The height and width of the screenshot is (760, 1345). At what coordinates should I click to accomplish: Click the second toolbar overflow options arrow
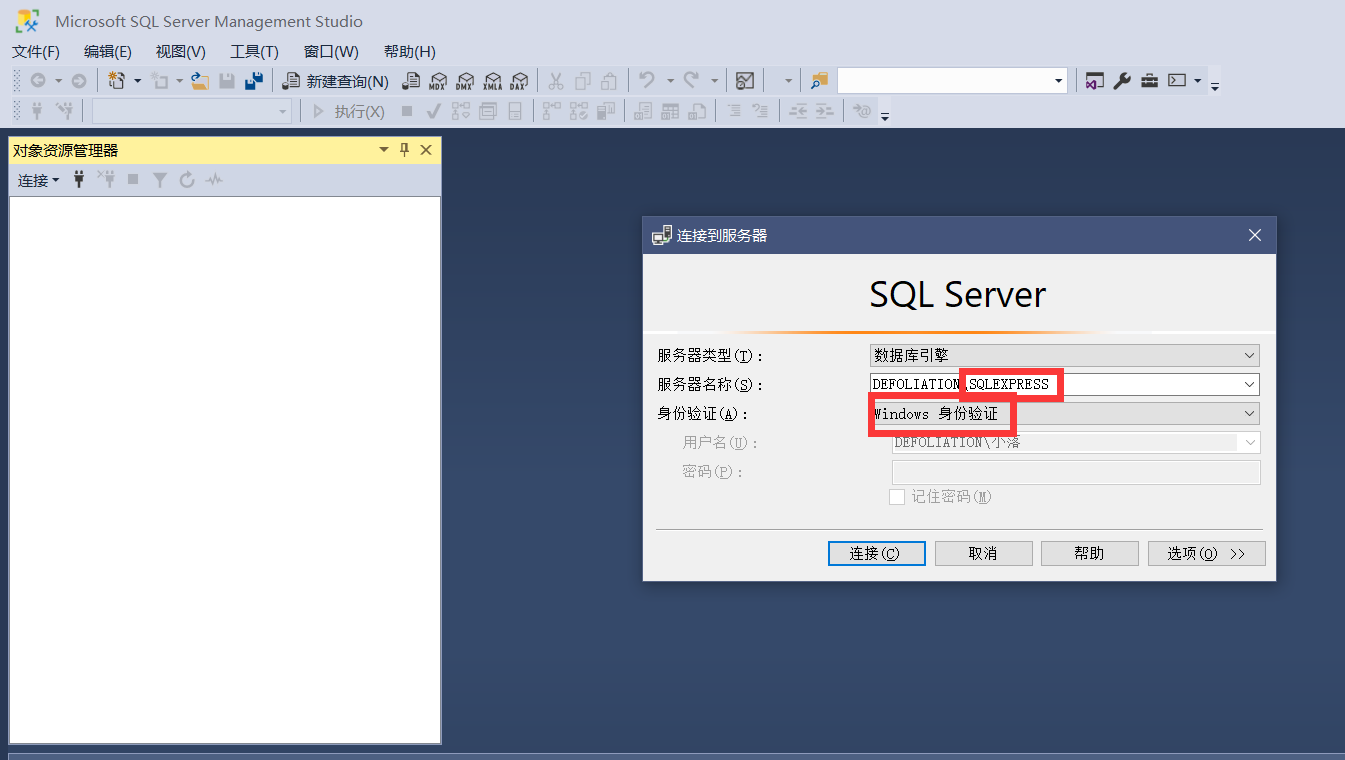point(885,117)
